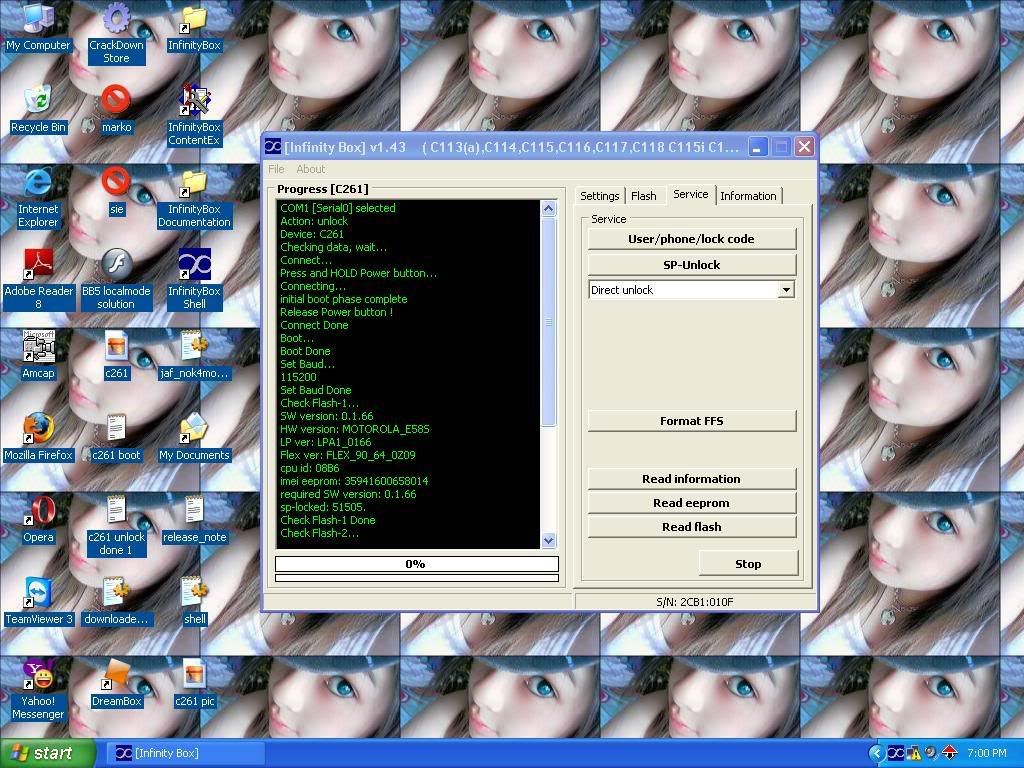This screenshot has height=768, width=1024.
Task: Click the Read eeprom button
Action: (692, 503)
